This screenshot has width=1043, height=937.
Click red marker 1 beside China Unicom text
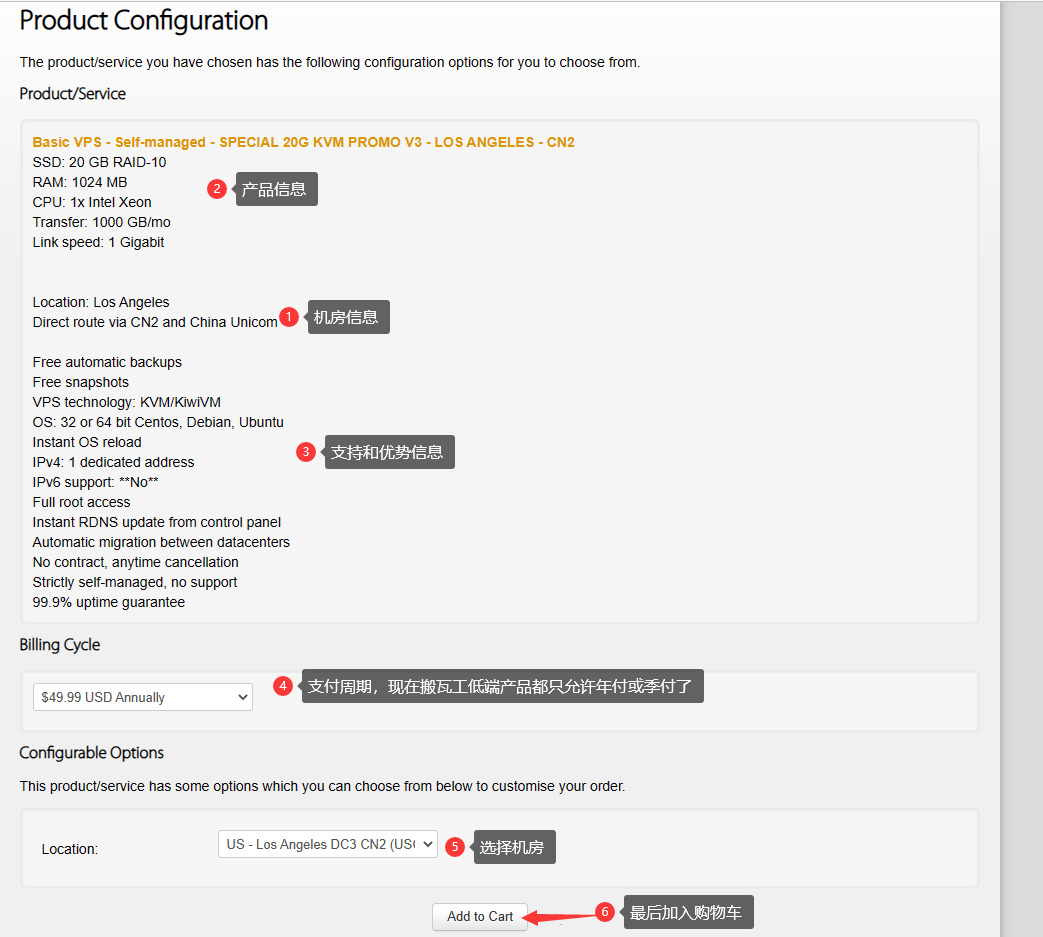(x=289, y=317)
